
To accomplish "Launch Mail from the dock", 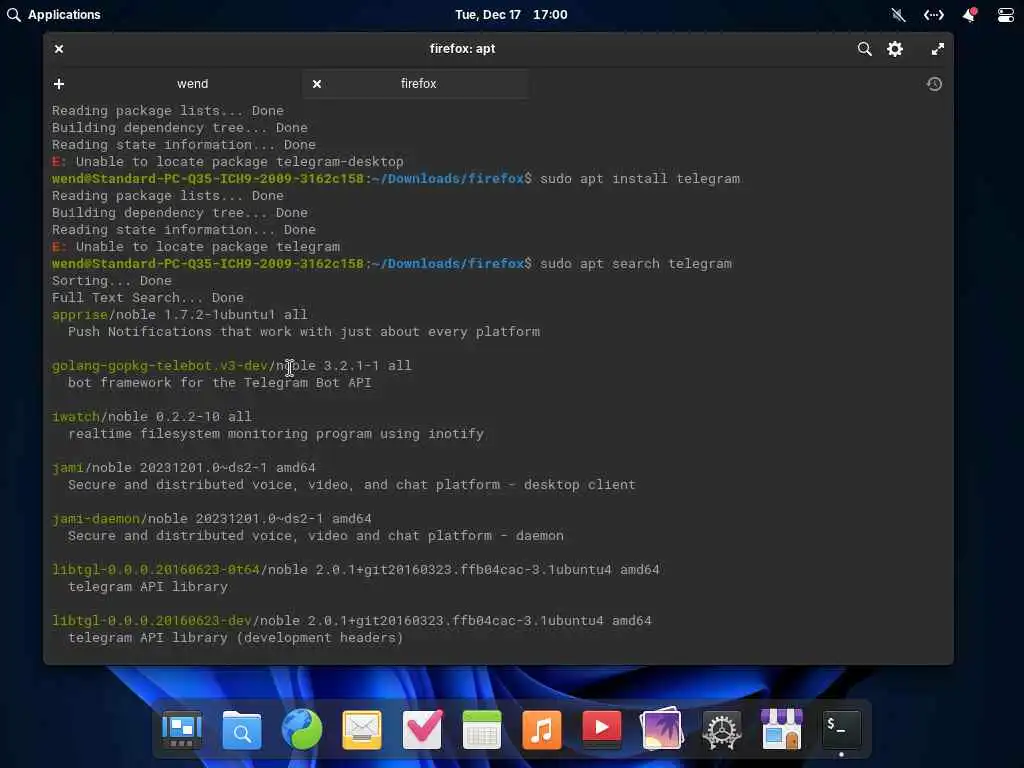I will click(x=362, y=729).
